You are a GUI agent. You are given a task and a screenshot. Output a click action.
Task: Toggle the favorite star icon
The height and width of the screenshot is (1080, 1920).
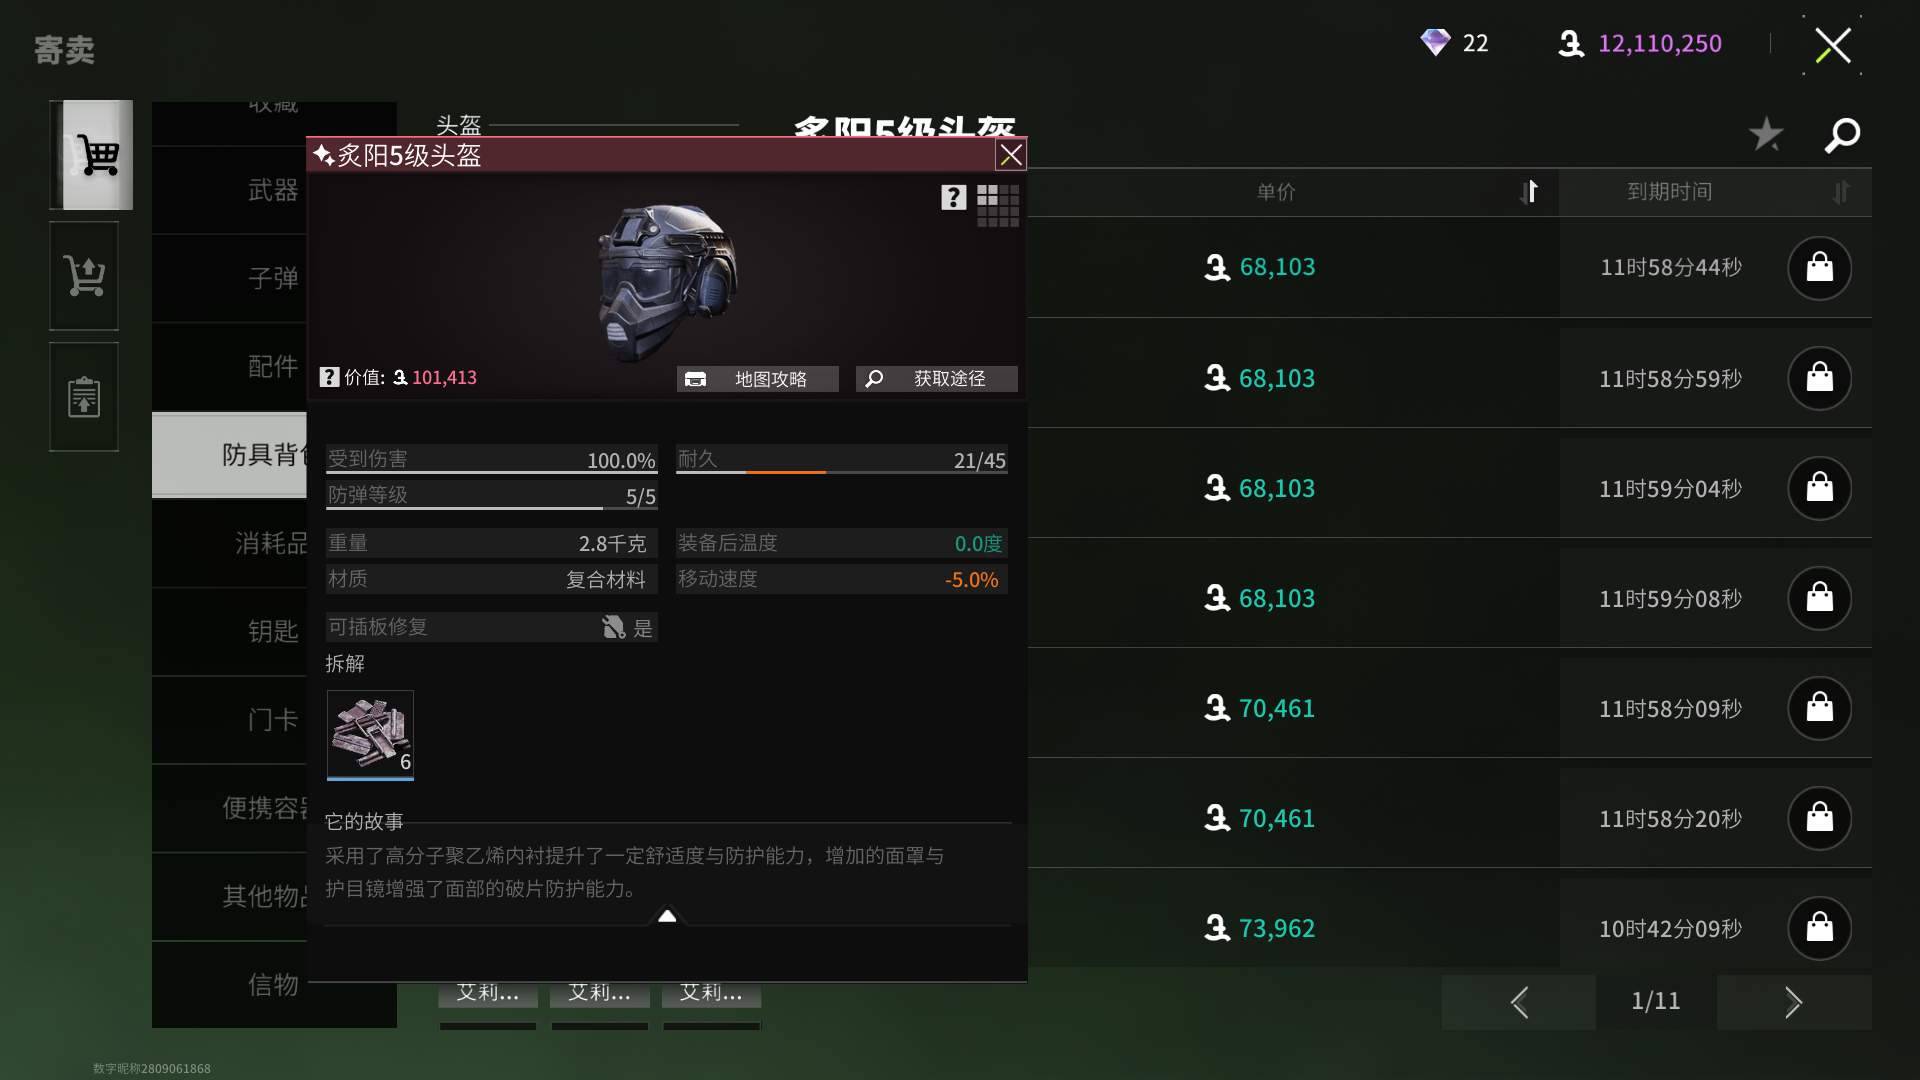coord(1766,134)
